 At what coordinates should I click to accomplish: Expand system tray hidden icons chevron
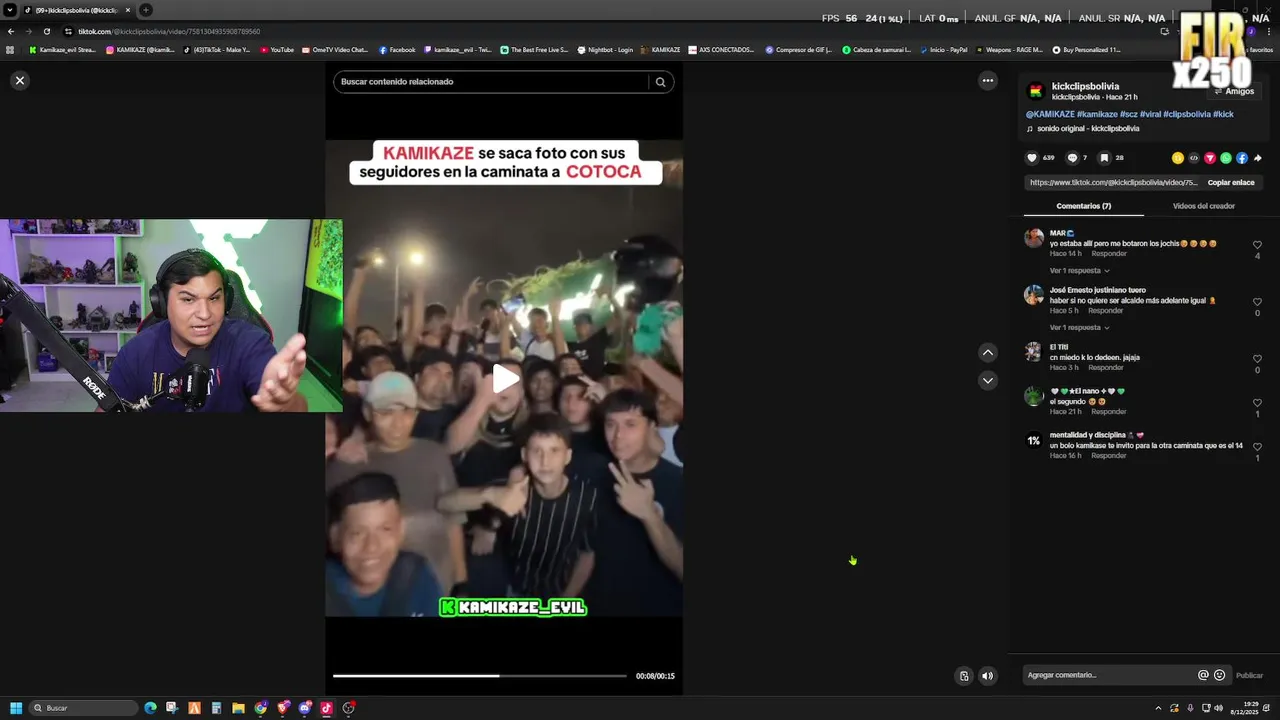point(1158,708)
